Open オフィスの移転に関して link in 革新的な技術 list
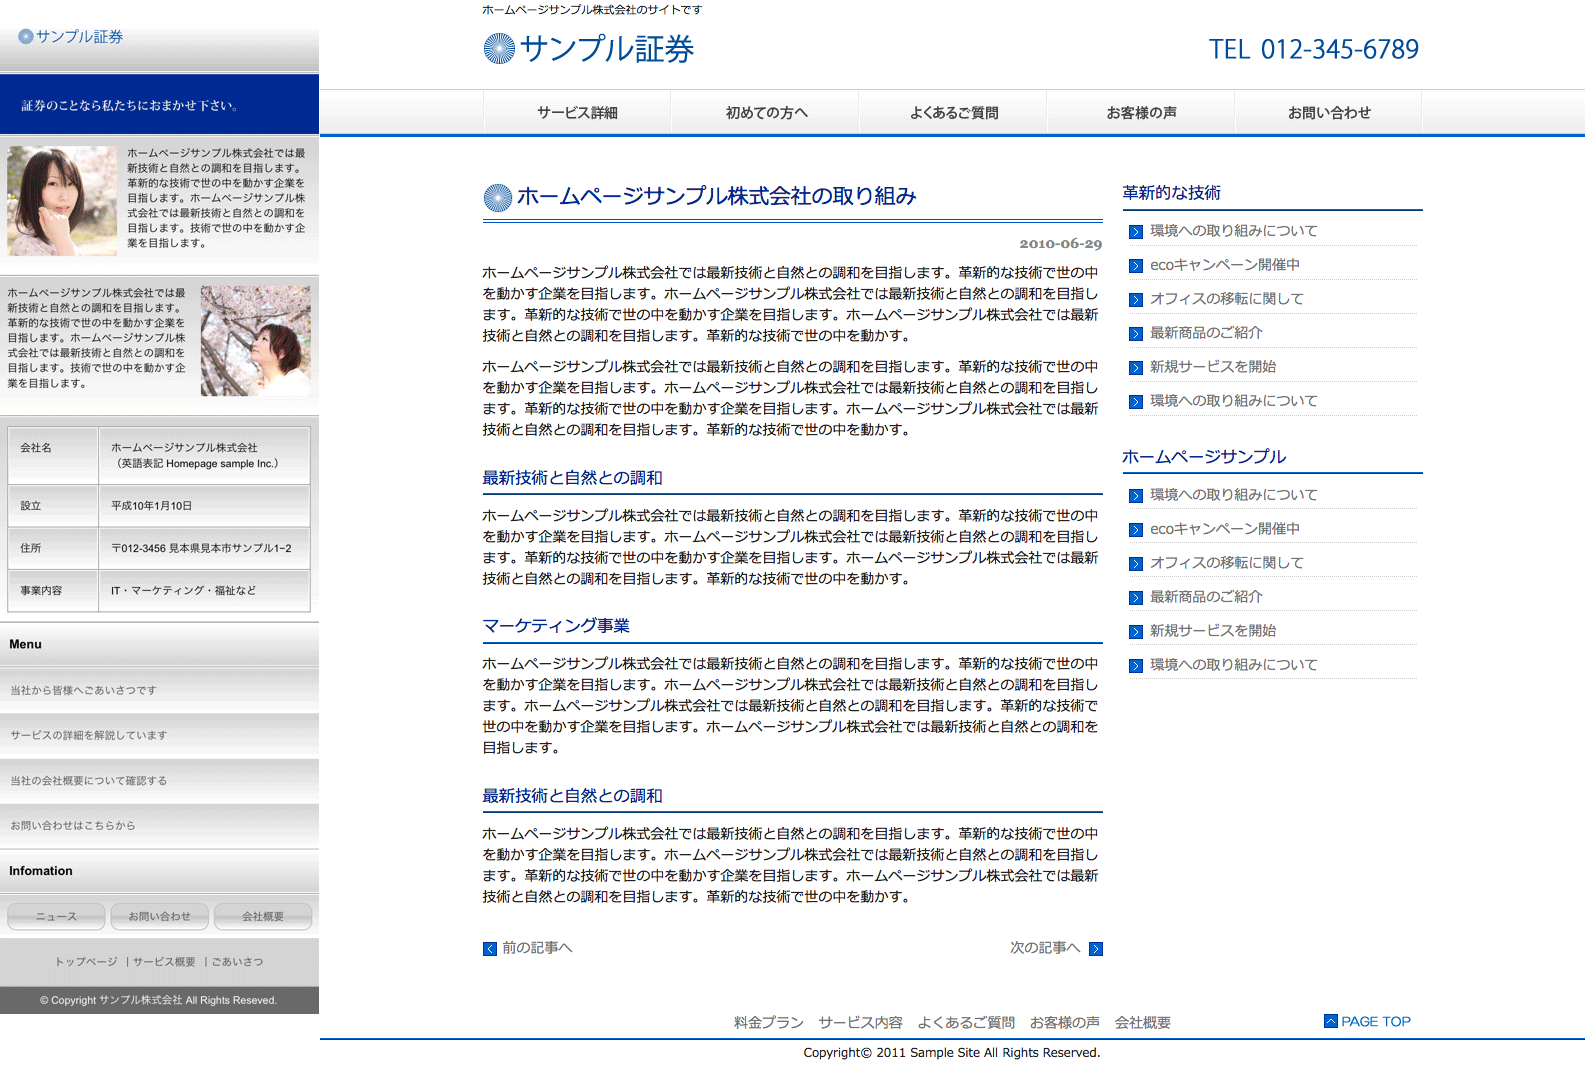 pyautogui.click(x=1226, y=299)
